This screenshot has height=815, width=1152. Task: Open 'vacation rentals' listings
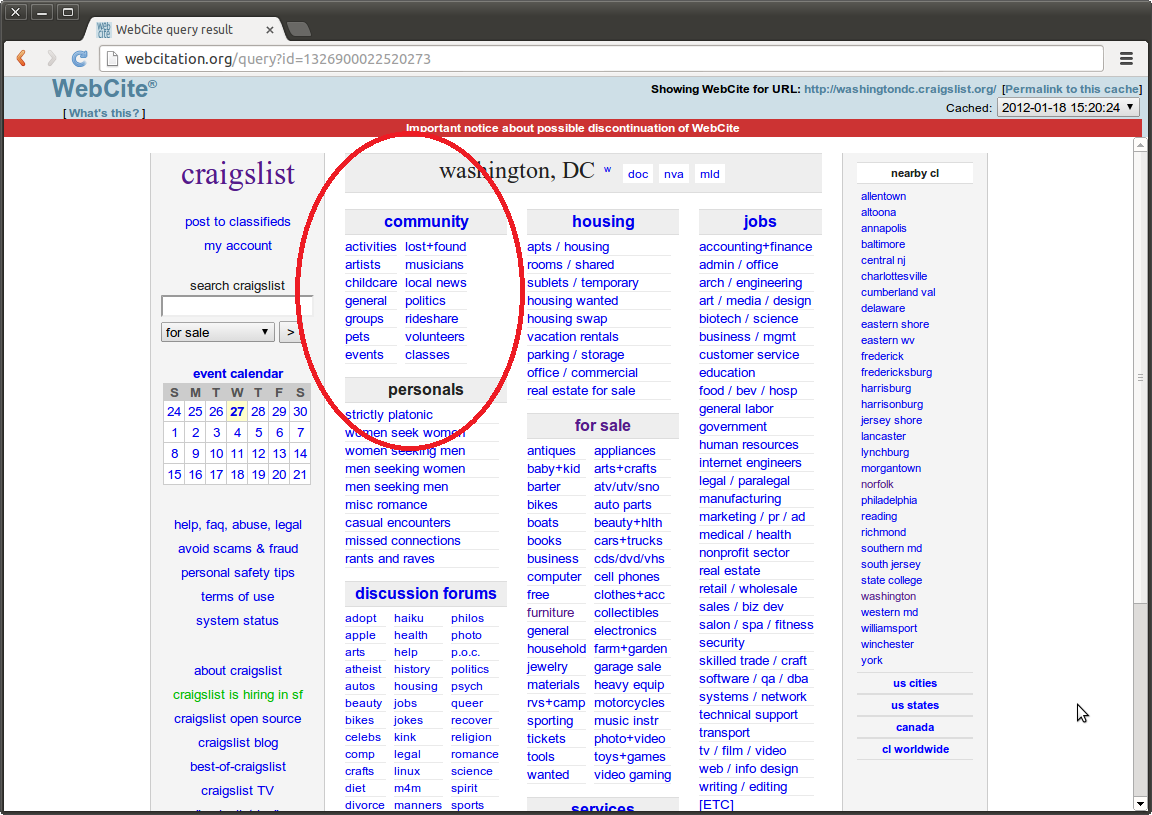[572, 337]
